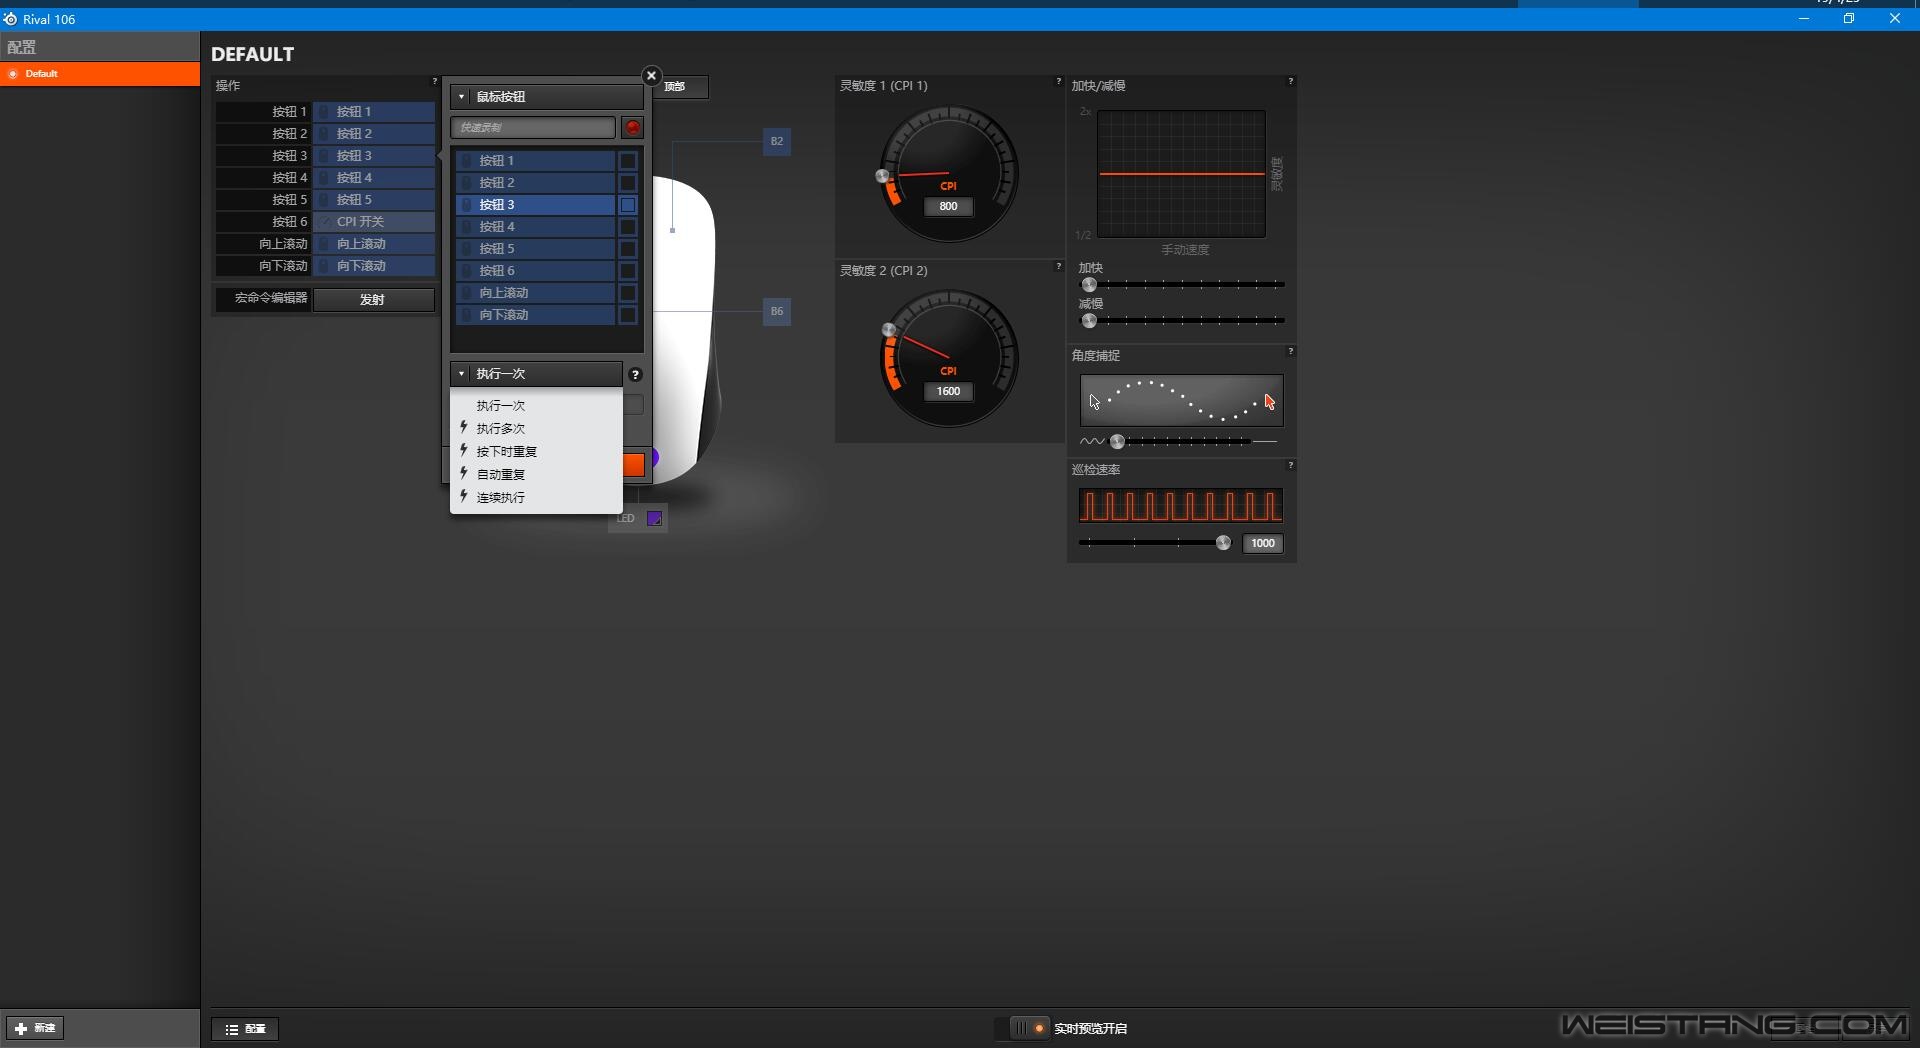Click the 发射 macro editor button
The image size is (1920, 1048).
click(373, 300)
